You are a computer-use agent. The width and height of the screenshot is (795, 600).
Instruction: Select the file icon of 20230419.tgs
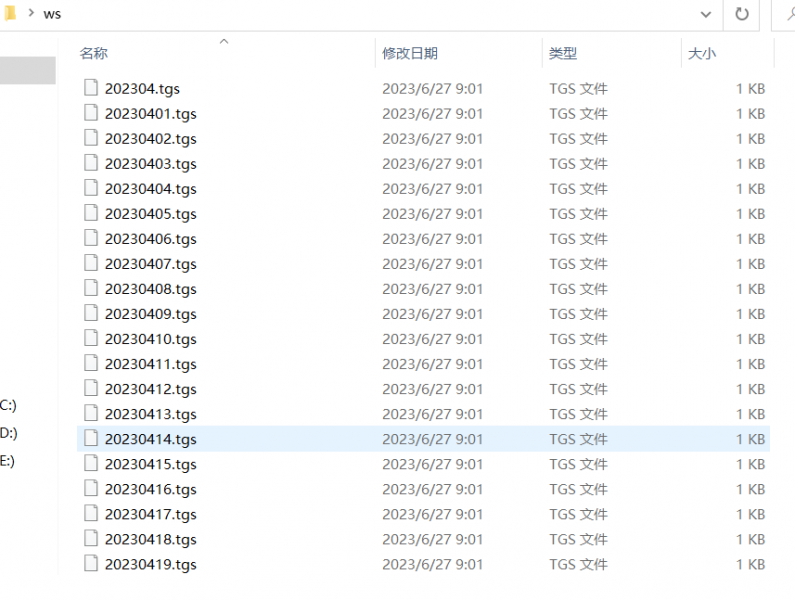pos(92,563)
